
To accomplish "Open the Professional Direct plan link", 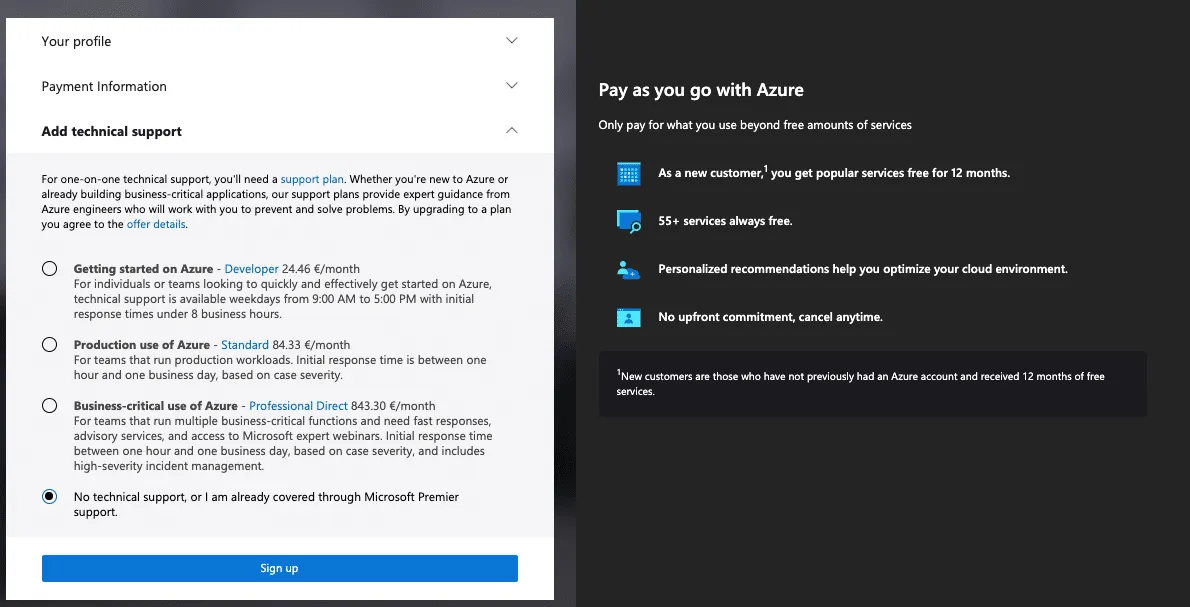I will tap(298, 405).
